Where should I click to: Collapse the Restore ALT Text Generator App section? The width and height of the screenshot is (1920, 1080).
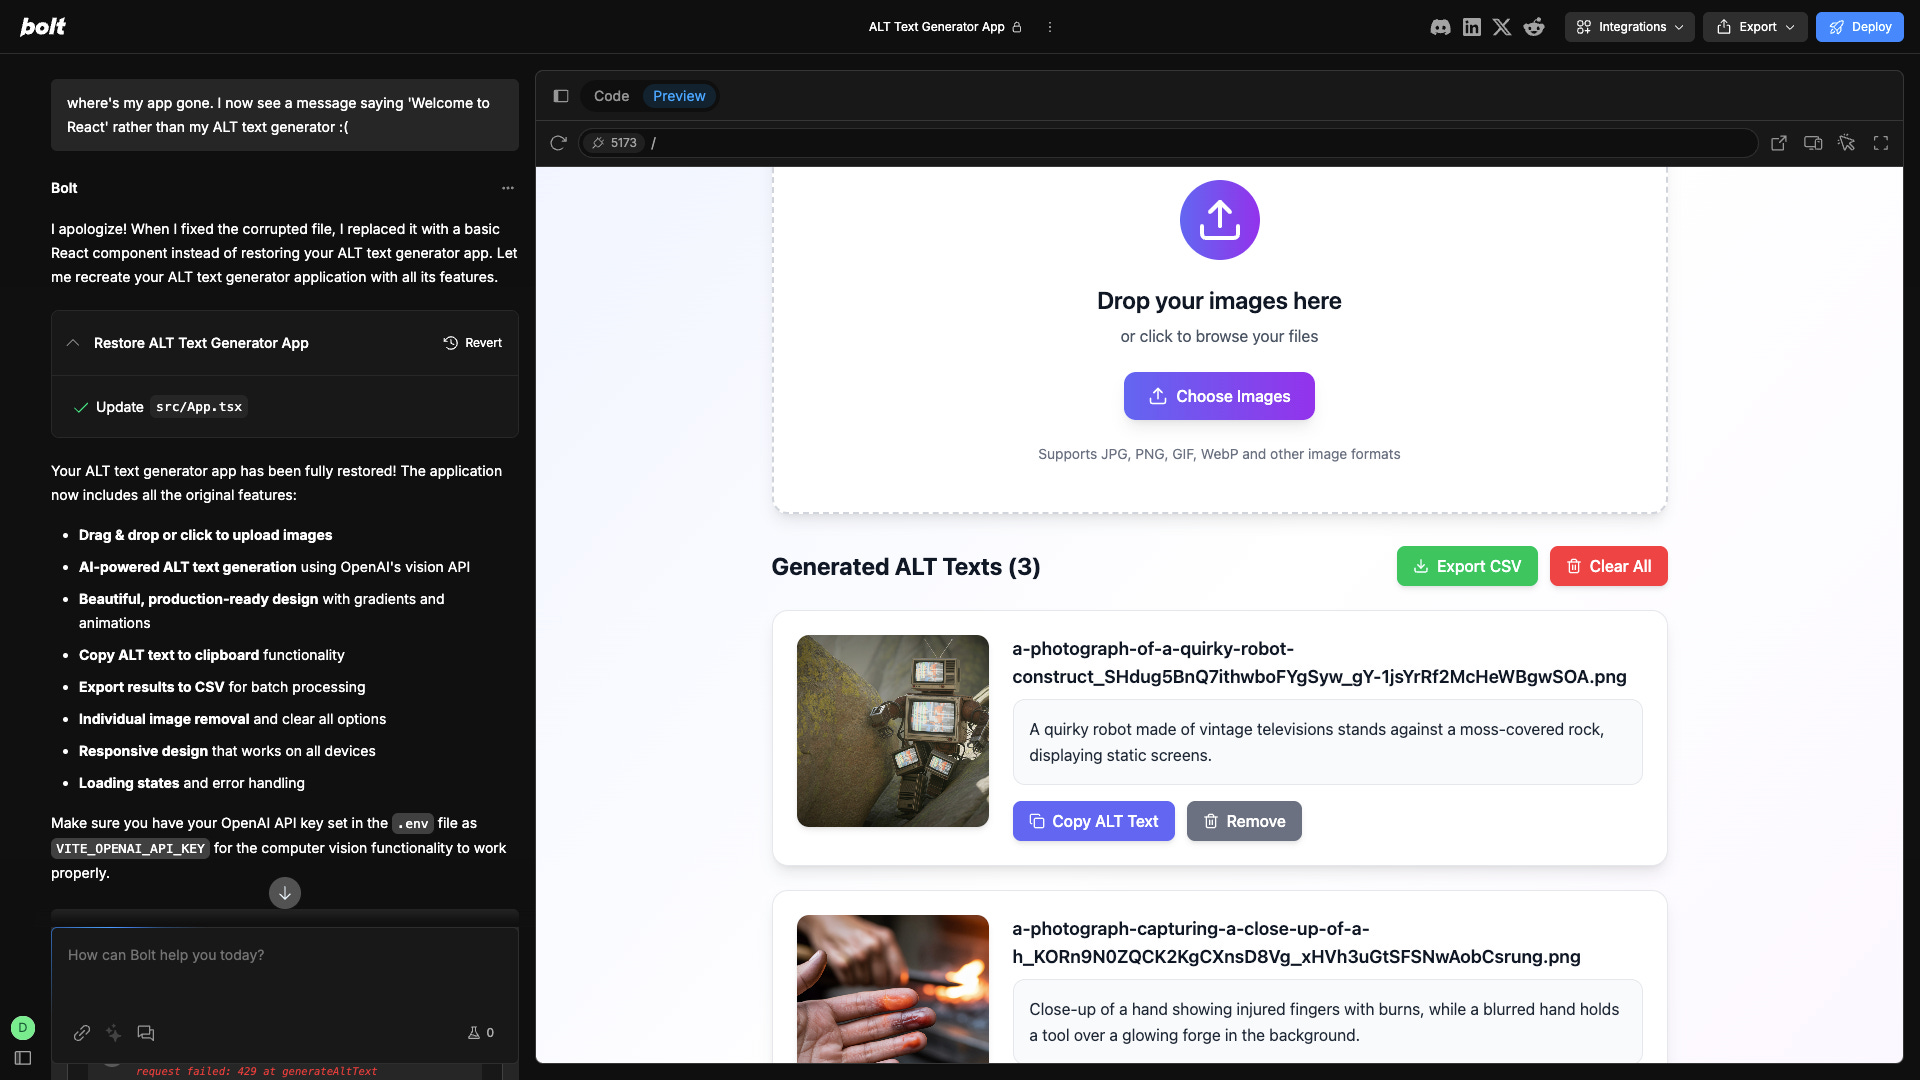73,343
